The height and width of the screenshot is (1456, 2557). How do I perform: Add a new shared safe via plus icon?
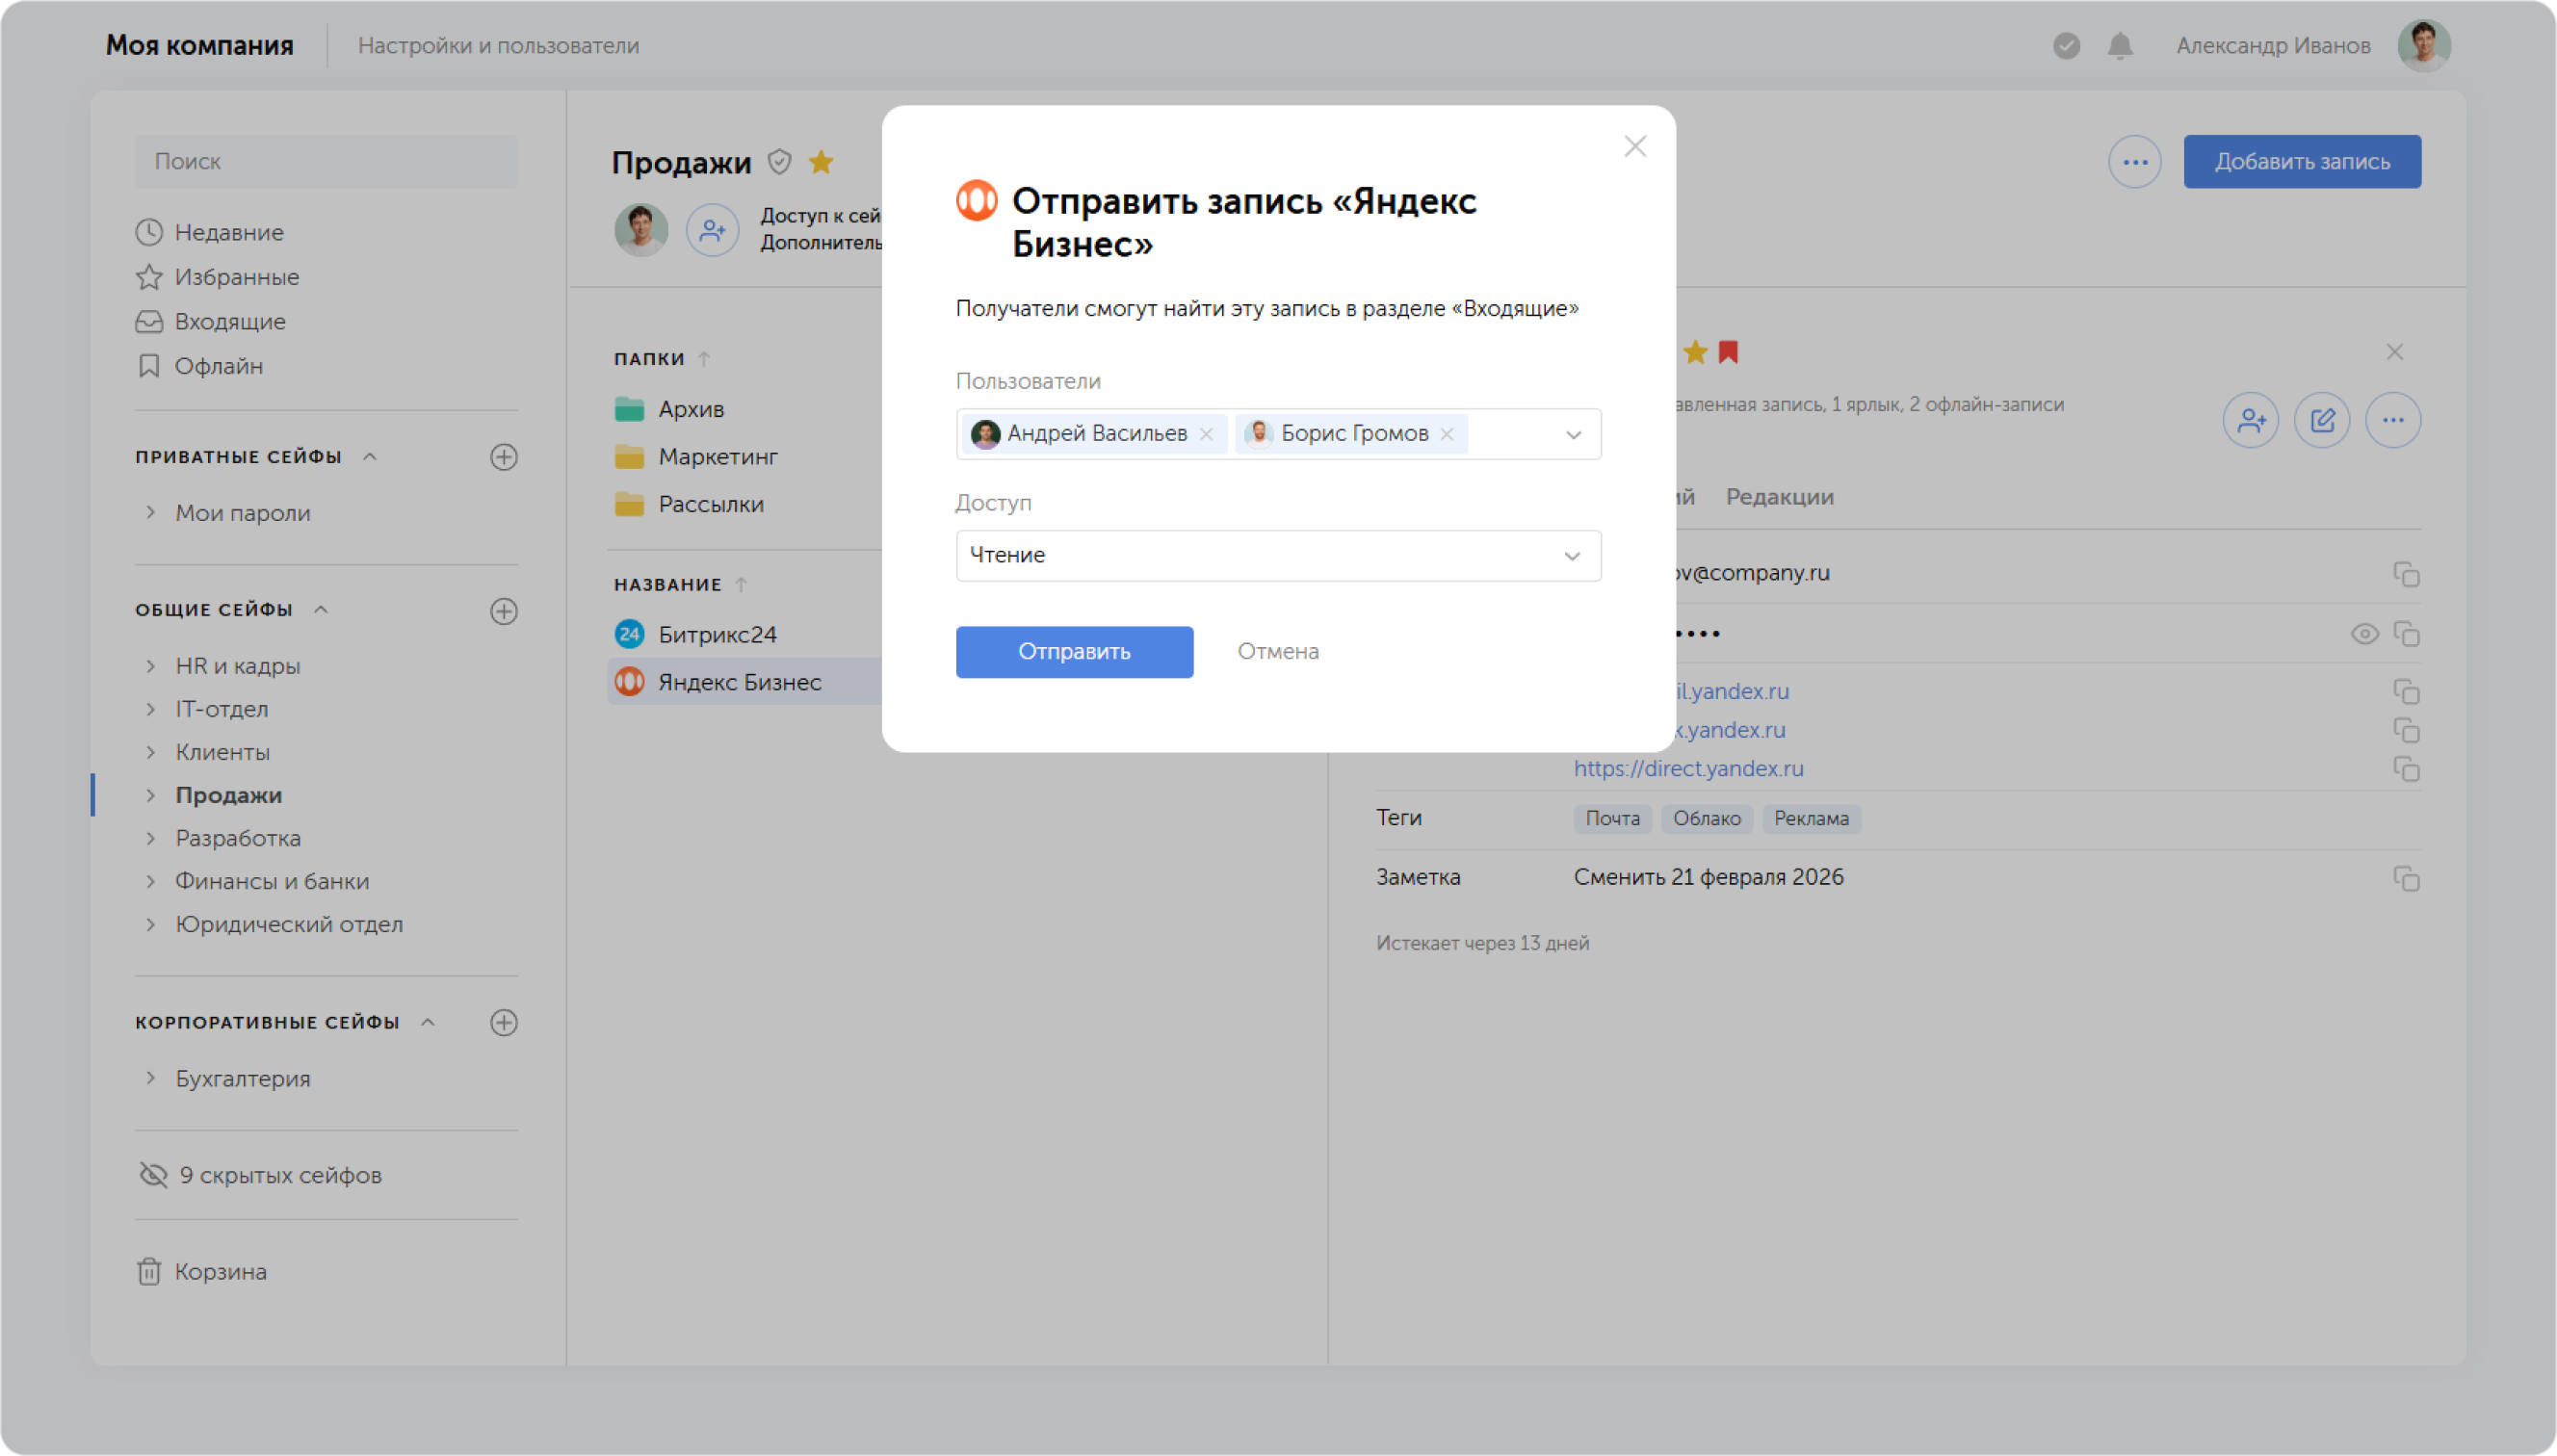click(503, 611)
